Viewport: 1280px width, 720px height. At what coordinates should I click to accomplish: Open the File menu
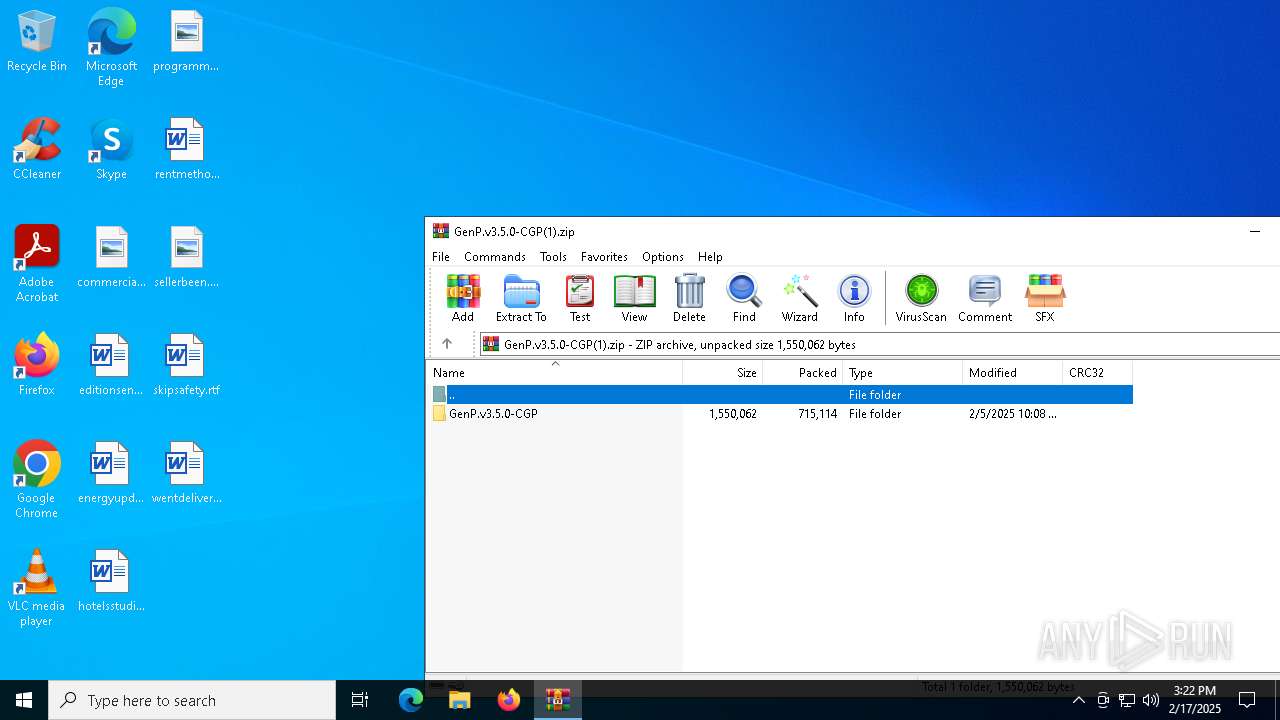coord(441,257)
